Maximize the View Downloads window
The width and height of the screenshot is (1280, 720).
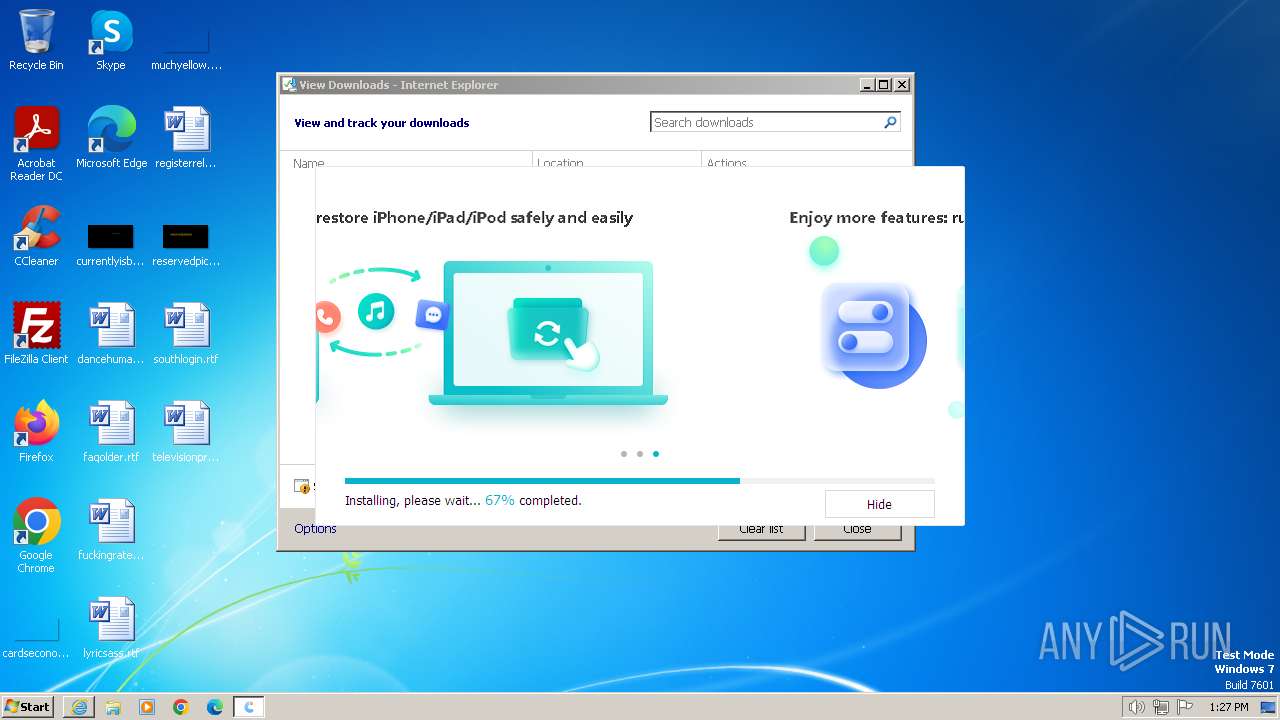(x=883, y=85)
